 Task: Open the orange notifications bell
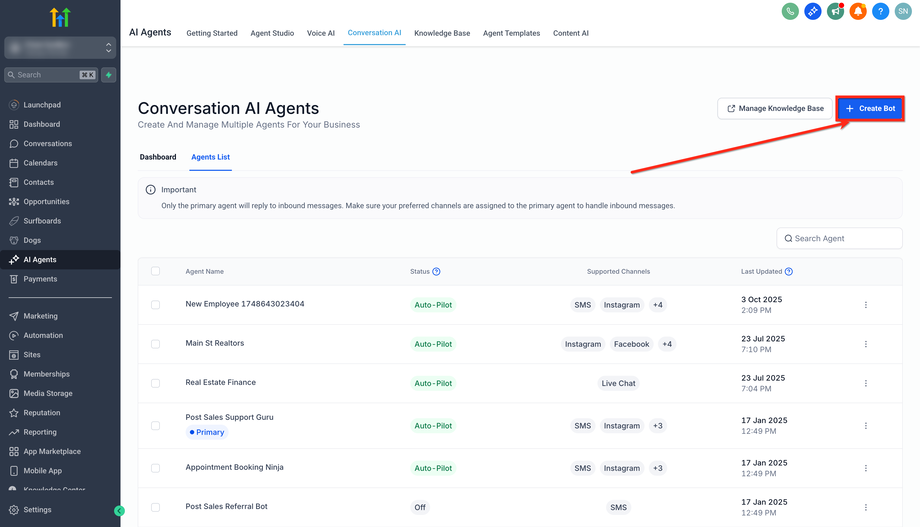(x=858, y=11)
